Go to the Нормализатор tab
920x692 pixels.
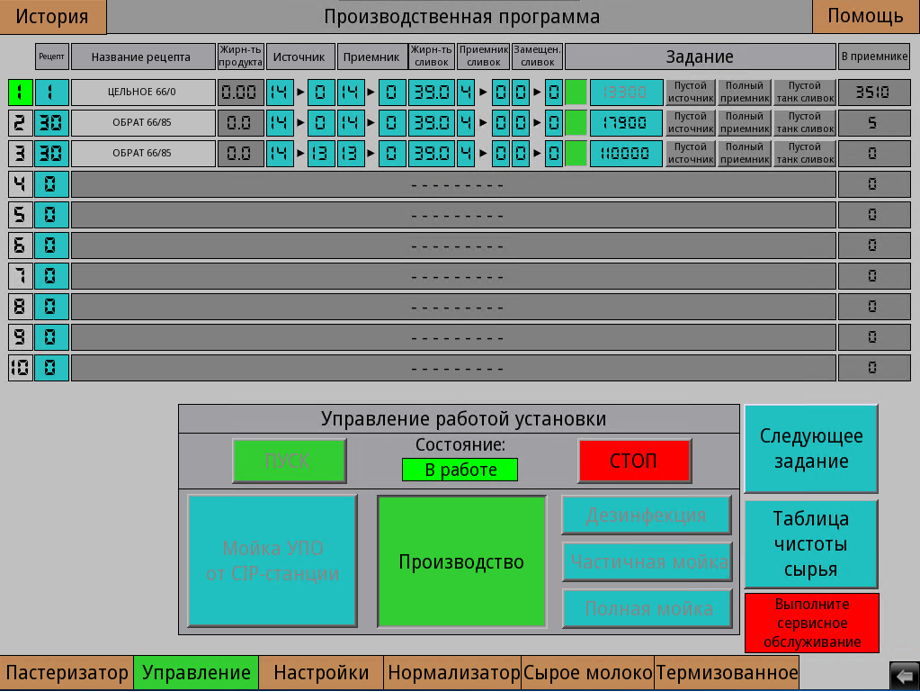(453, 673)
